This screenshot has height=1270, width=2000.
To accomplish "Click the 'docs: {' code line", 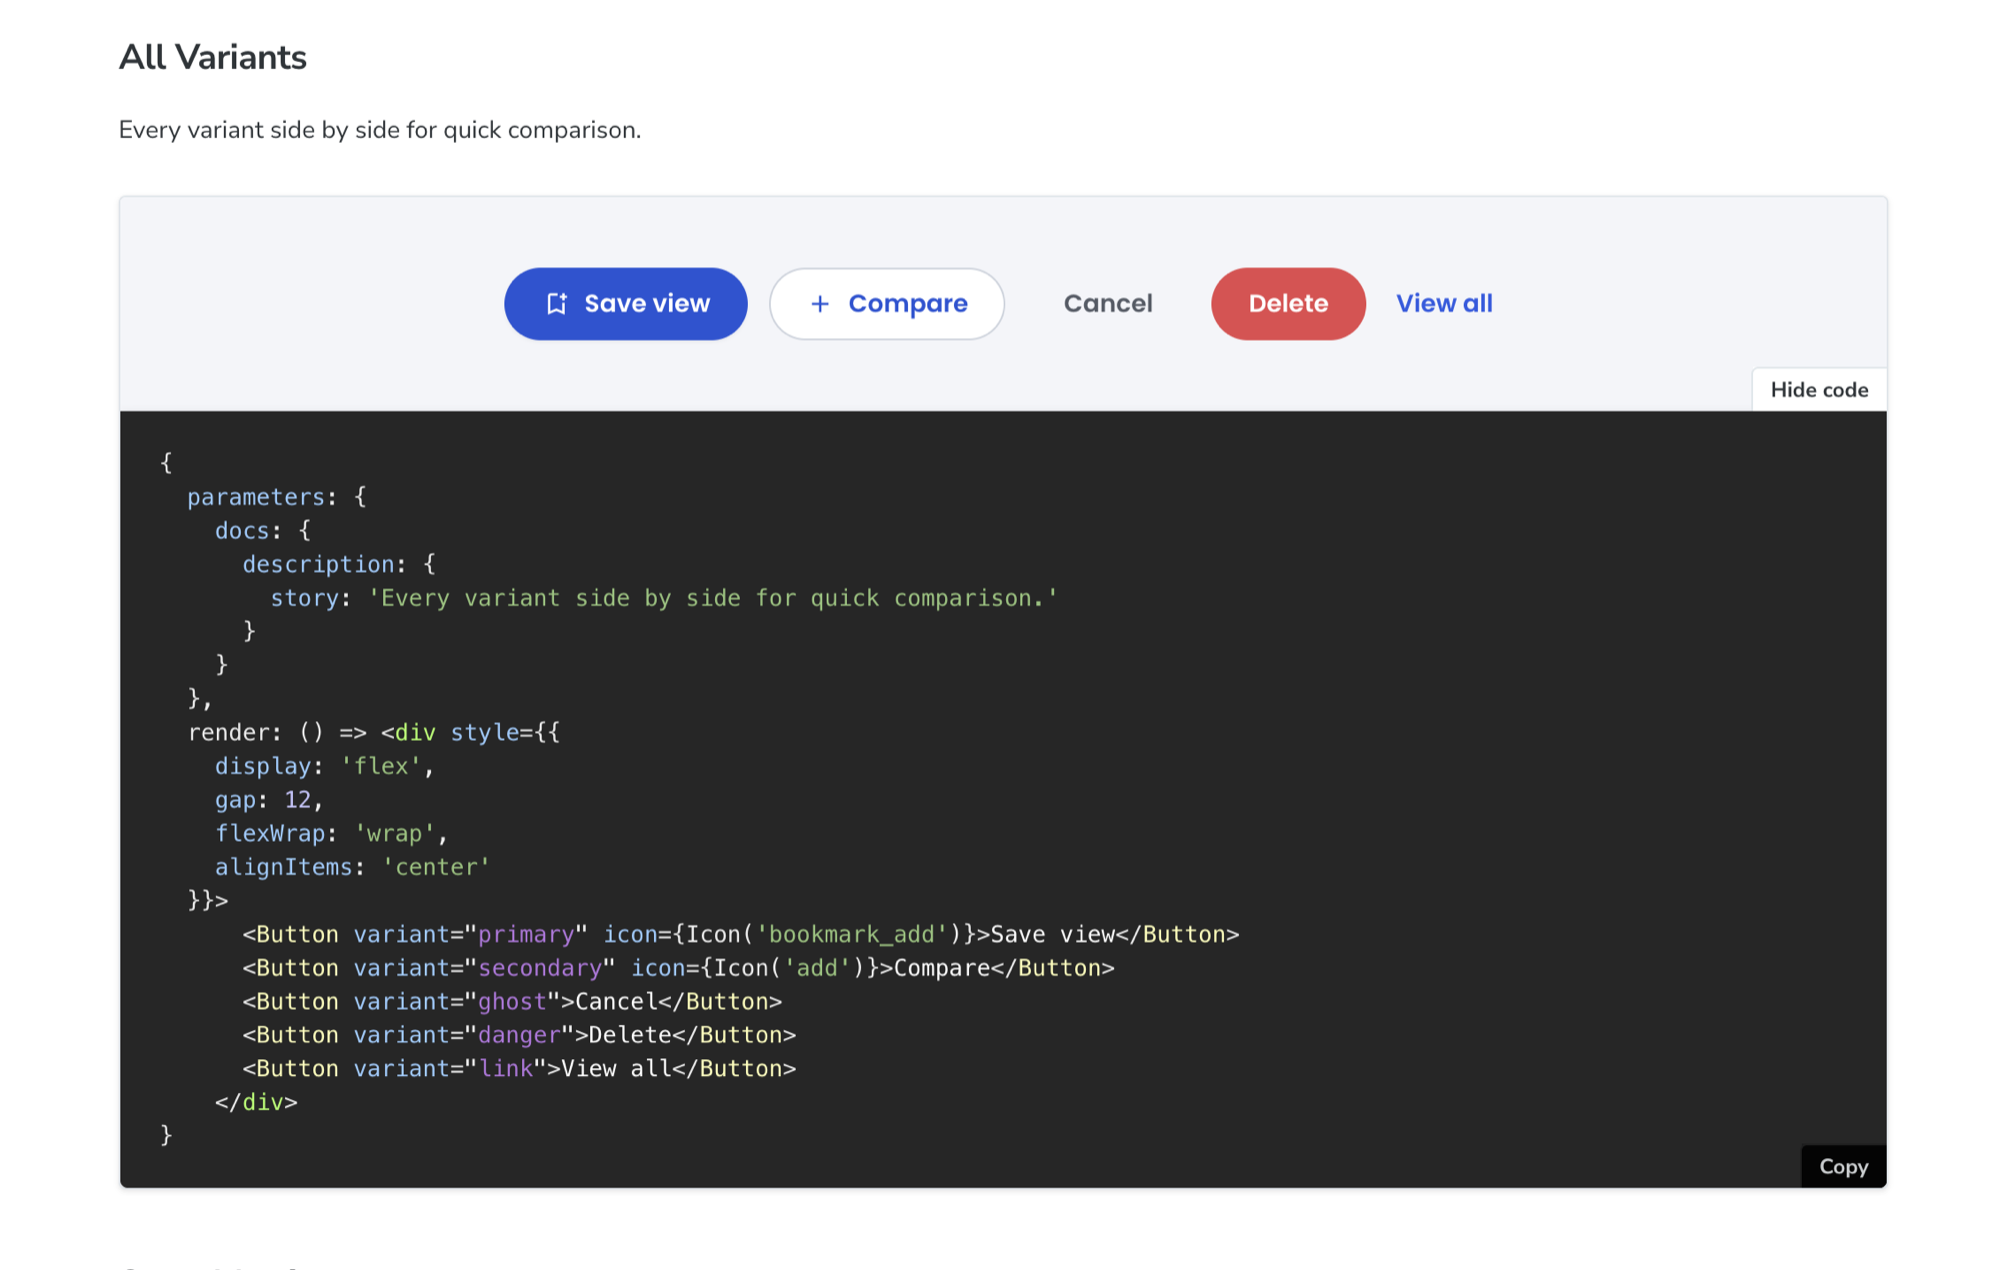I will (x=263, y=531).
